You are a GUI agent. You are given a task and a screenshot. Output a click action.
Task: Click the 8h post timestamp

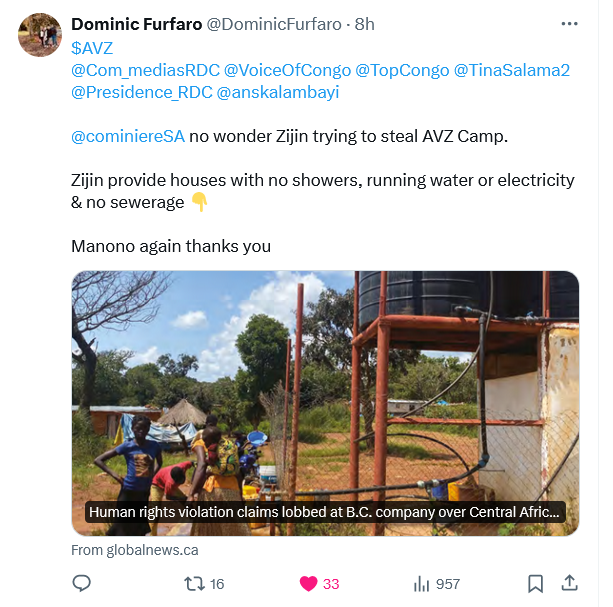pos(365,24)
